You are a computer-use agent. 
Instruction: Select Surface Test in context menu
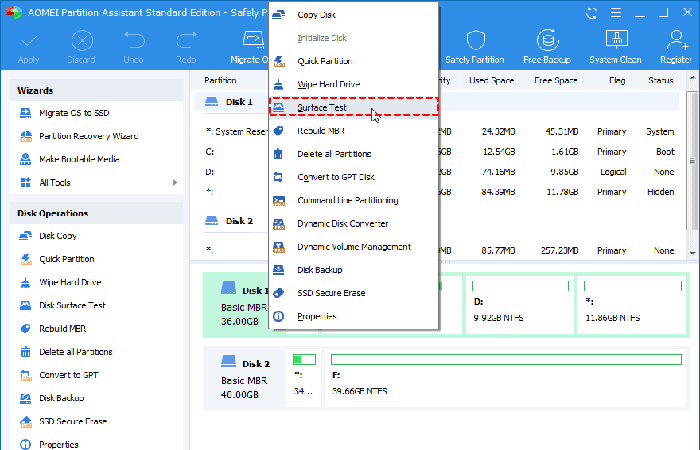[x=323, y=107]
